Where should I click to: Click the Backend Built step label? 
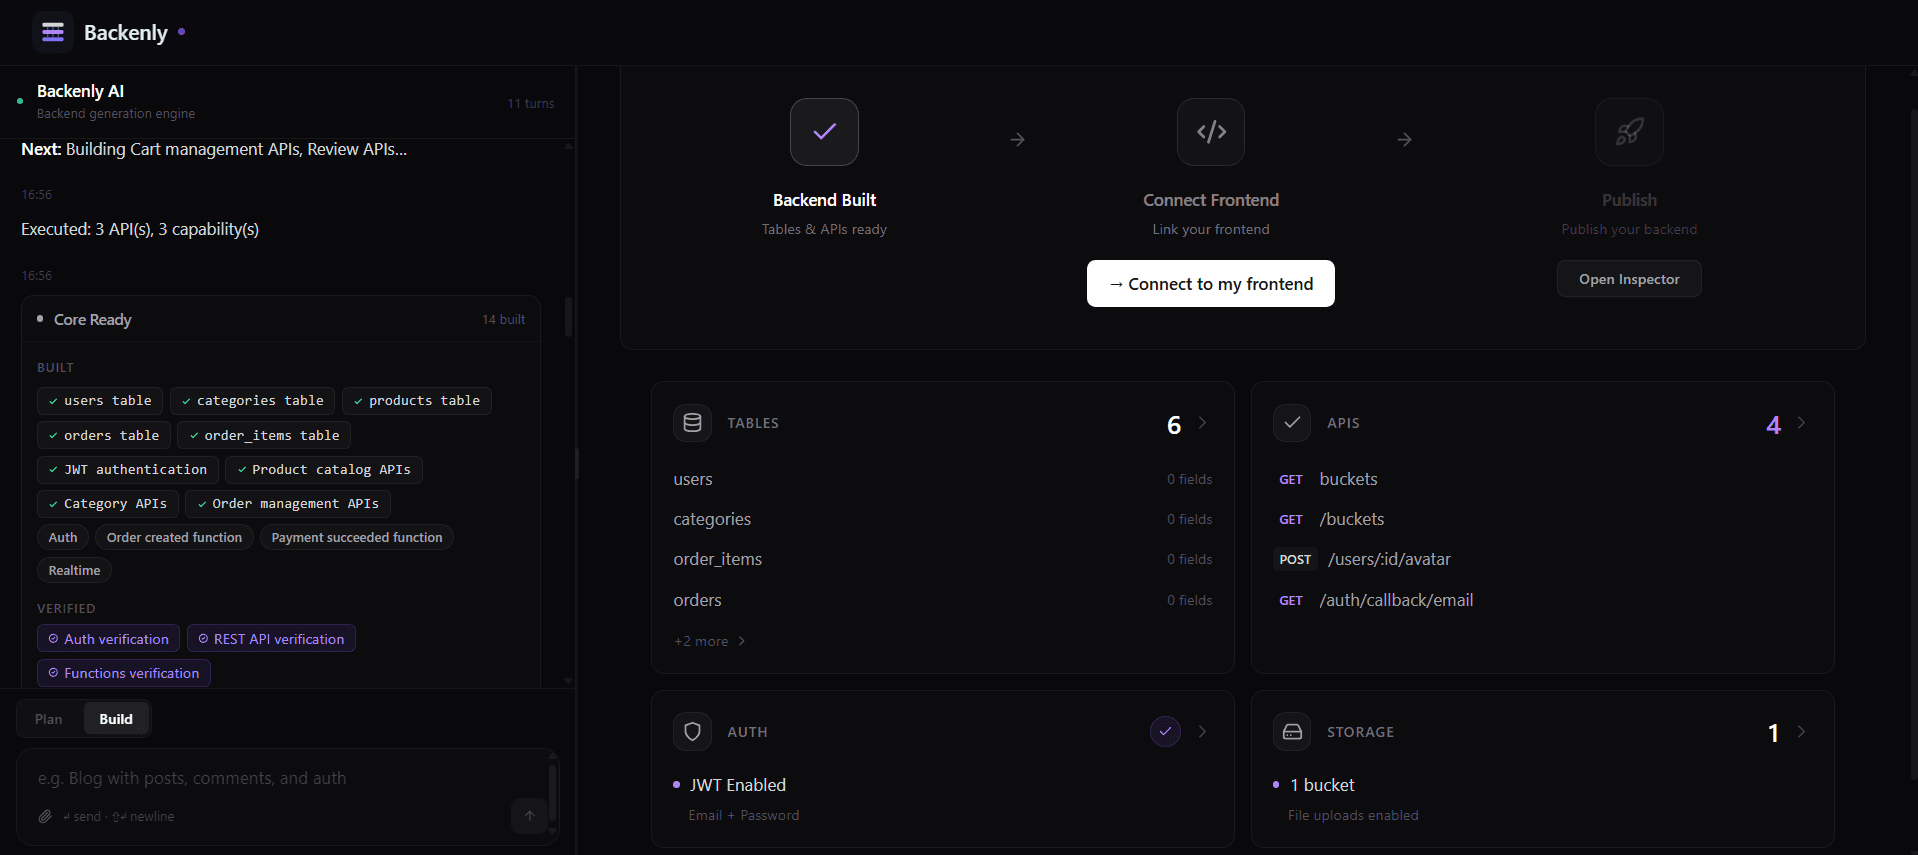pos(824,201)
